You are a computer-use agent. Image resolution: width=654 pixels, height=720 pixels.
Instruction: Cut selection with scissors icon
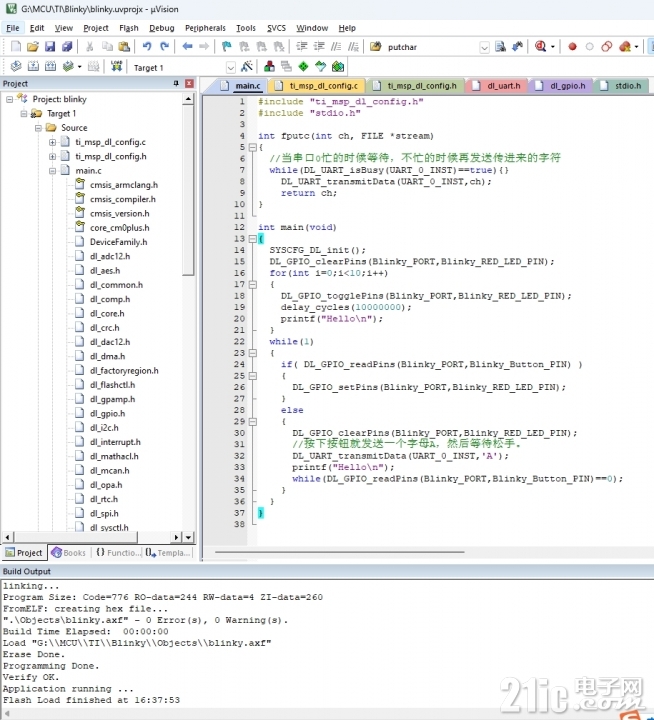point(90,46)
